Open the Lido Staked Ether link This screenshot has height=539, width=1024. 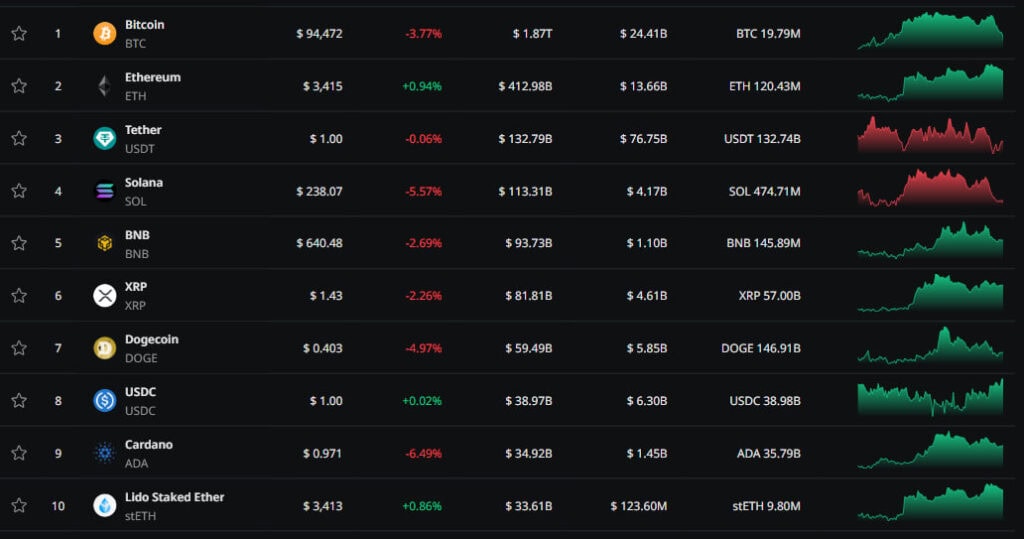point(174,497)
